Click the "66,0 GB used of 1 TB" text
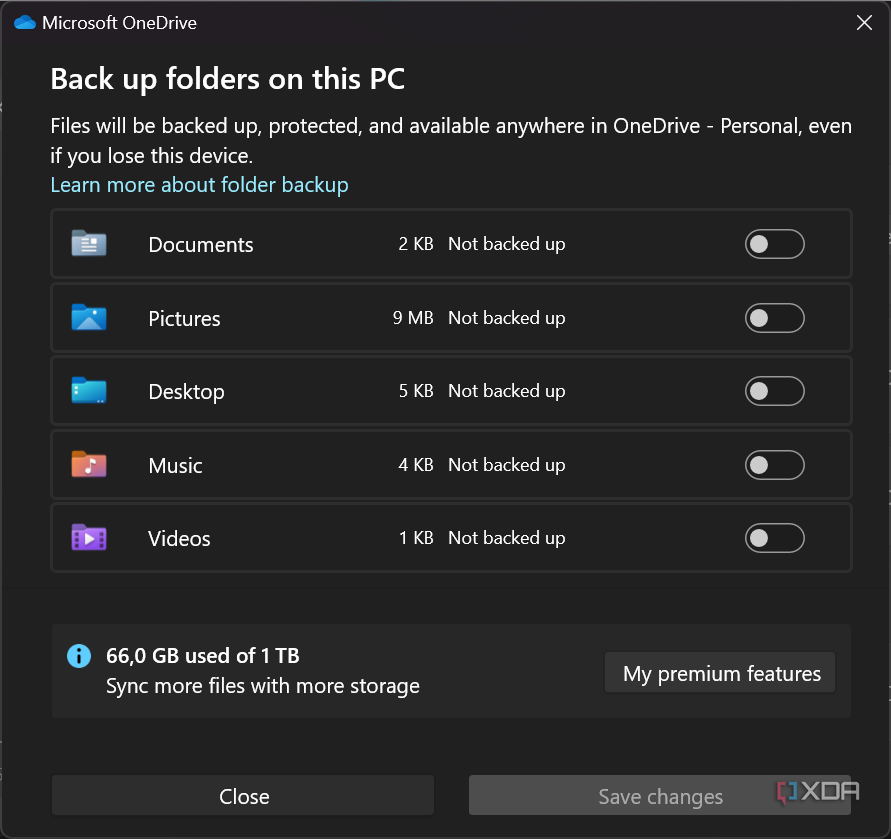Viewport: 891px width, 839px height. pos(203,656)
